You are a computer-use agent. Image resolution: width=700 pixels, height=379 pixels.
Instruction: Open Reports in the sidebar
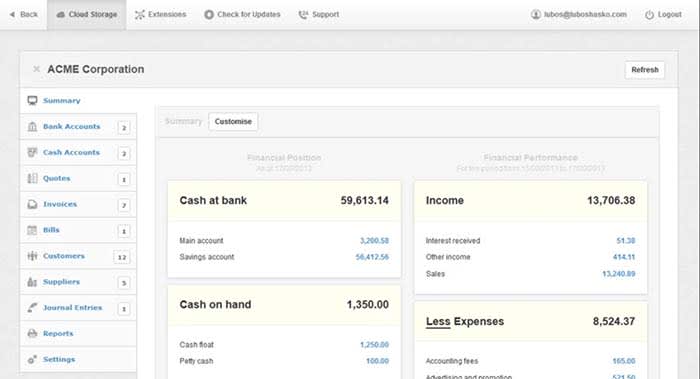pos(78,333)
